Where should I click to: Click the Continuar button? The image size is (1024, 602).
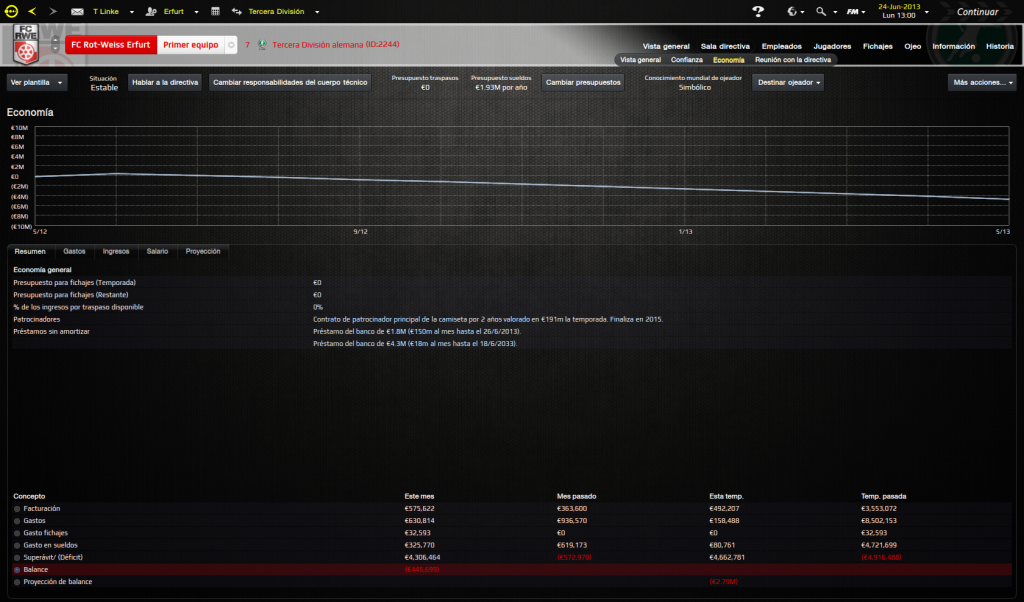point(977,12)
